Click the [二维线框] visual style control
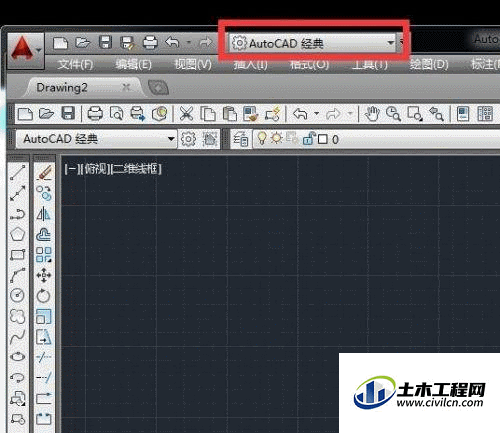This screenshot has width=500, height=433. coord(135,169)
